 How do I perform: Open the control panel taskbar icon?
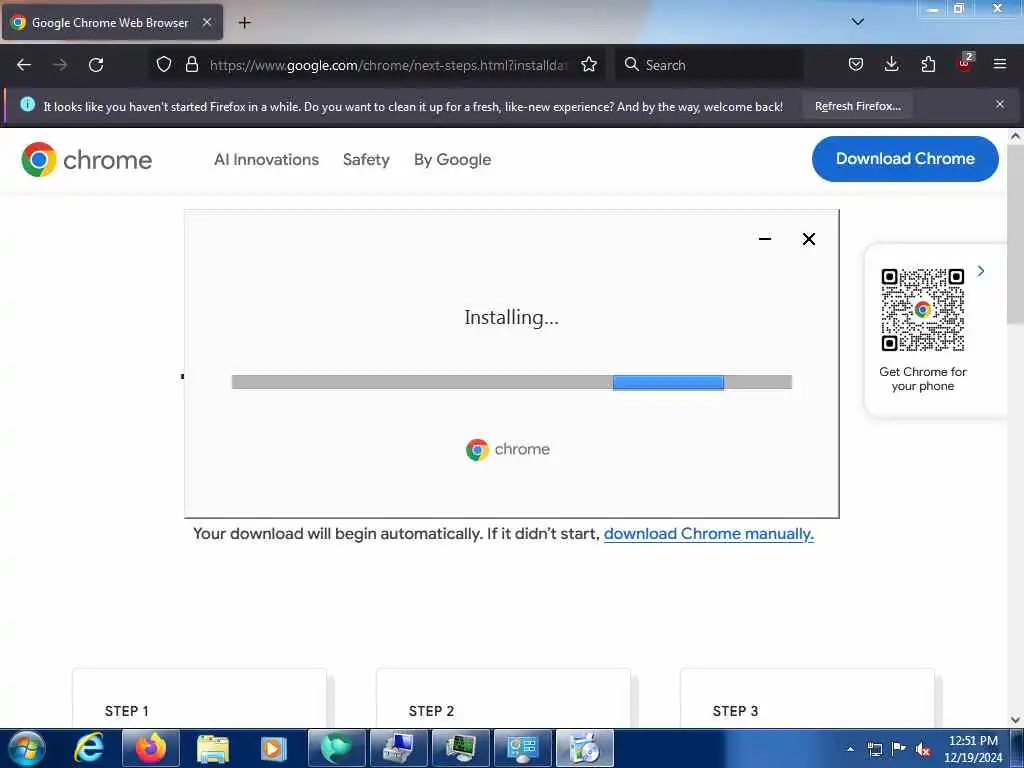point(522,748)
